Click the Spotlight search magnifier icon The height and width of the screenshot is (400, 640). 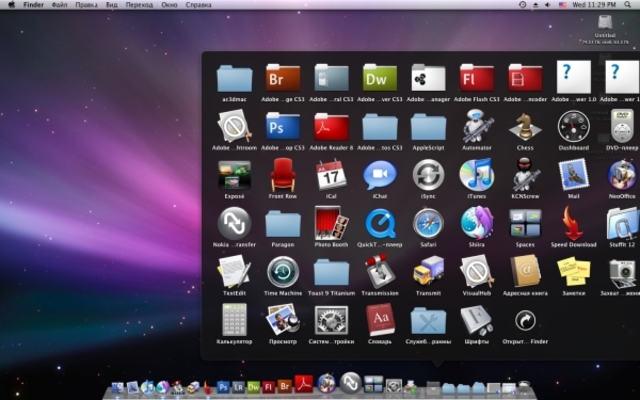627,4
